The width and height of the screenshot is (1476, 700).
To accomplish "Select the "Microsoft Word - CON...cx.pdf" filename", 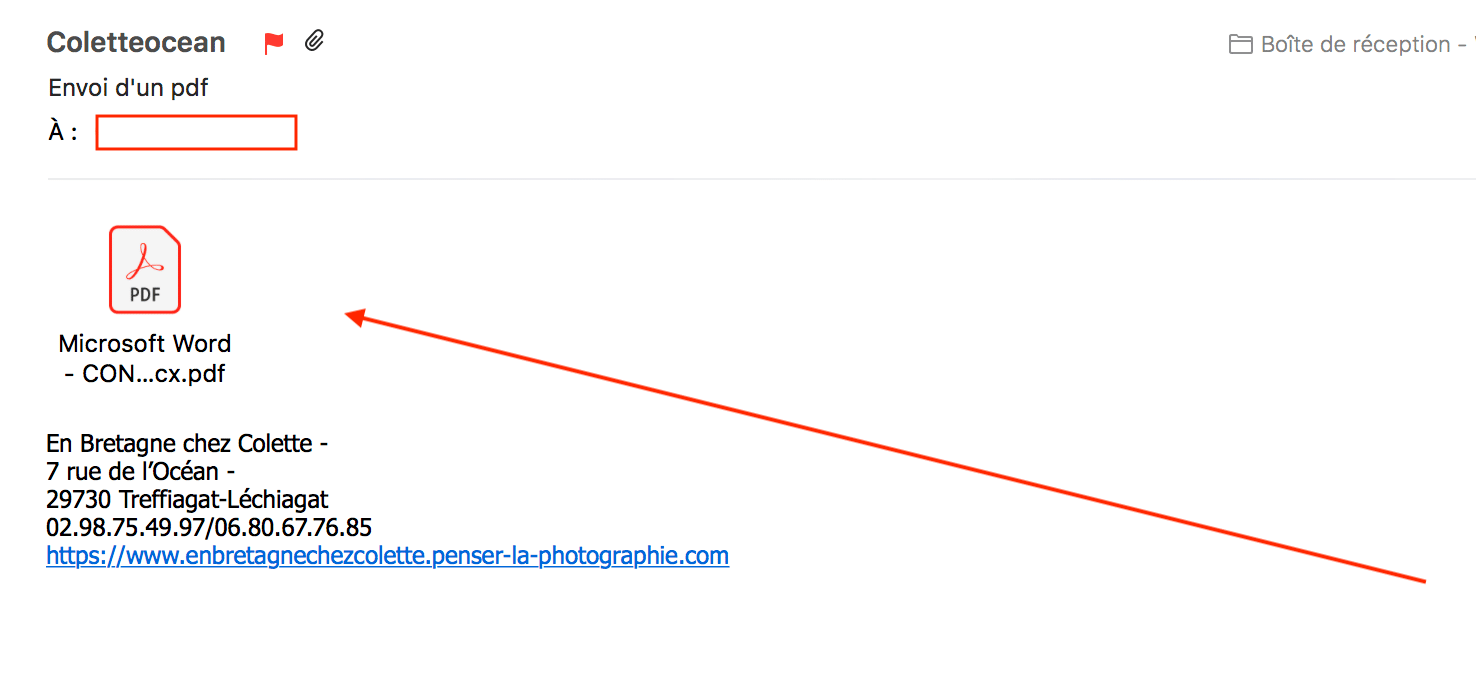I will pos(145,358).
